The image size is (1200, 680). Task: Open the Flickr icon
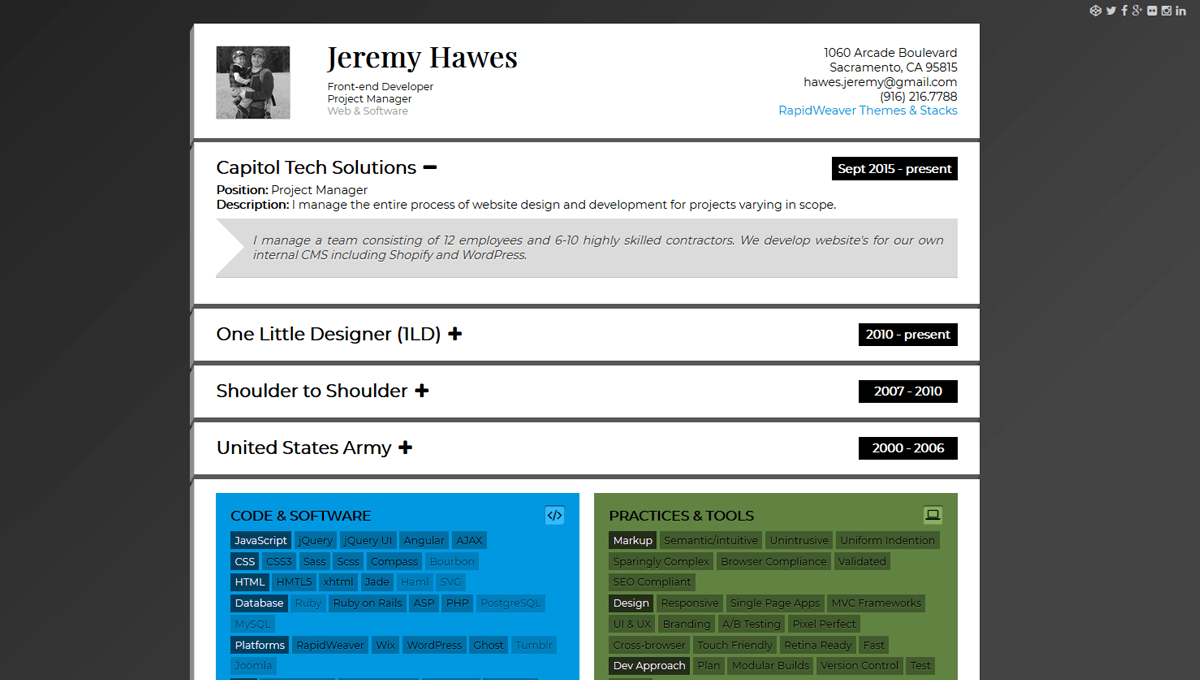click(x=1152, y=10)
